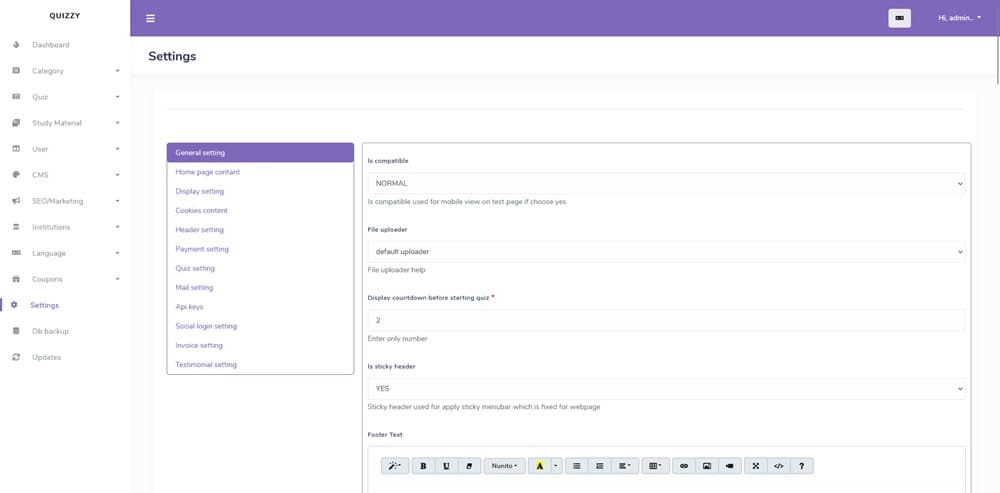
Task: Open the Invoice setting tab
Action: [x=260, y=345]
